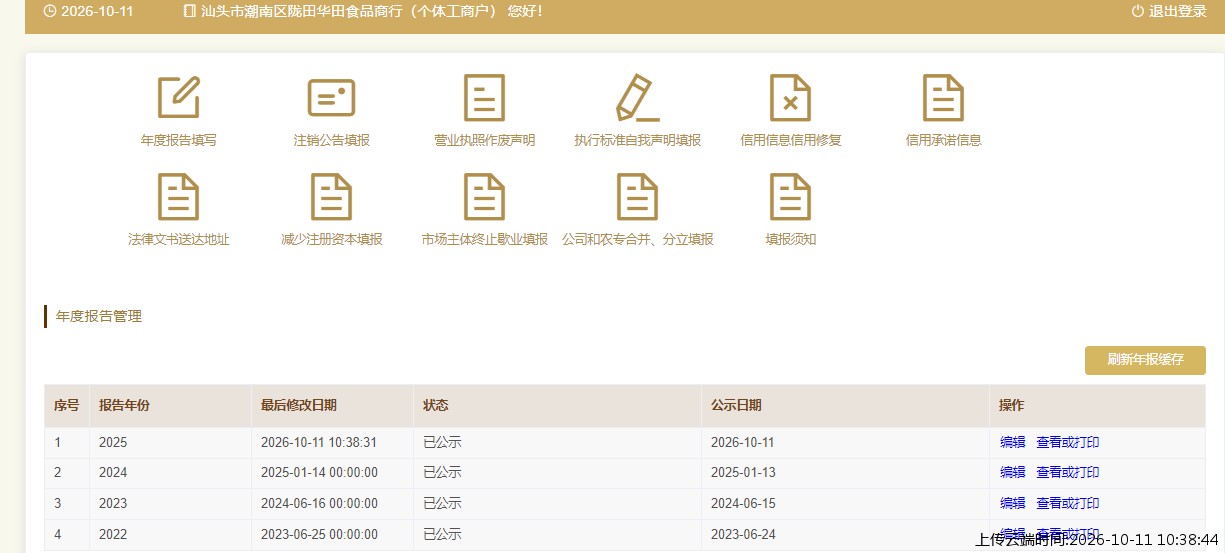
Task: Click 编辑 for the 2025 report
Action: 1013,442
